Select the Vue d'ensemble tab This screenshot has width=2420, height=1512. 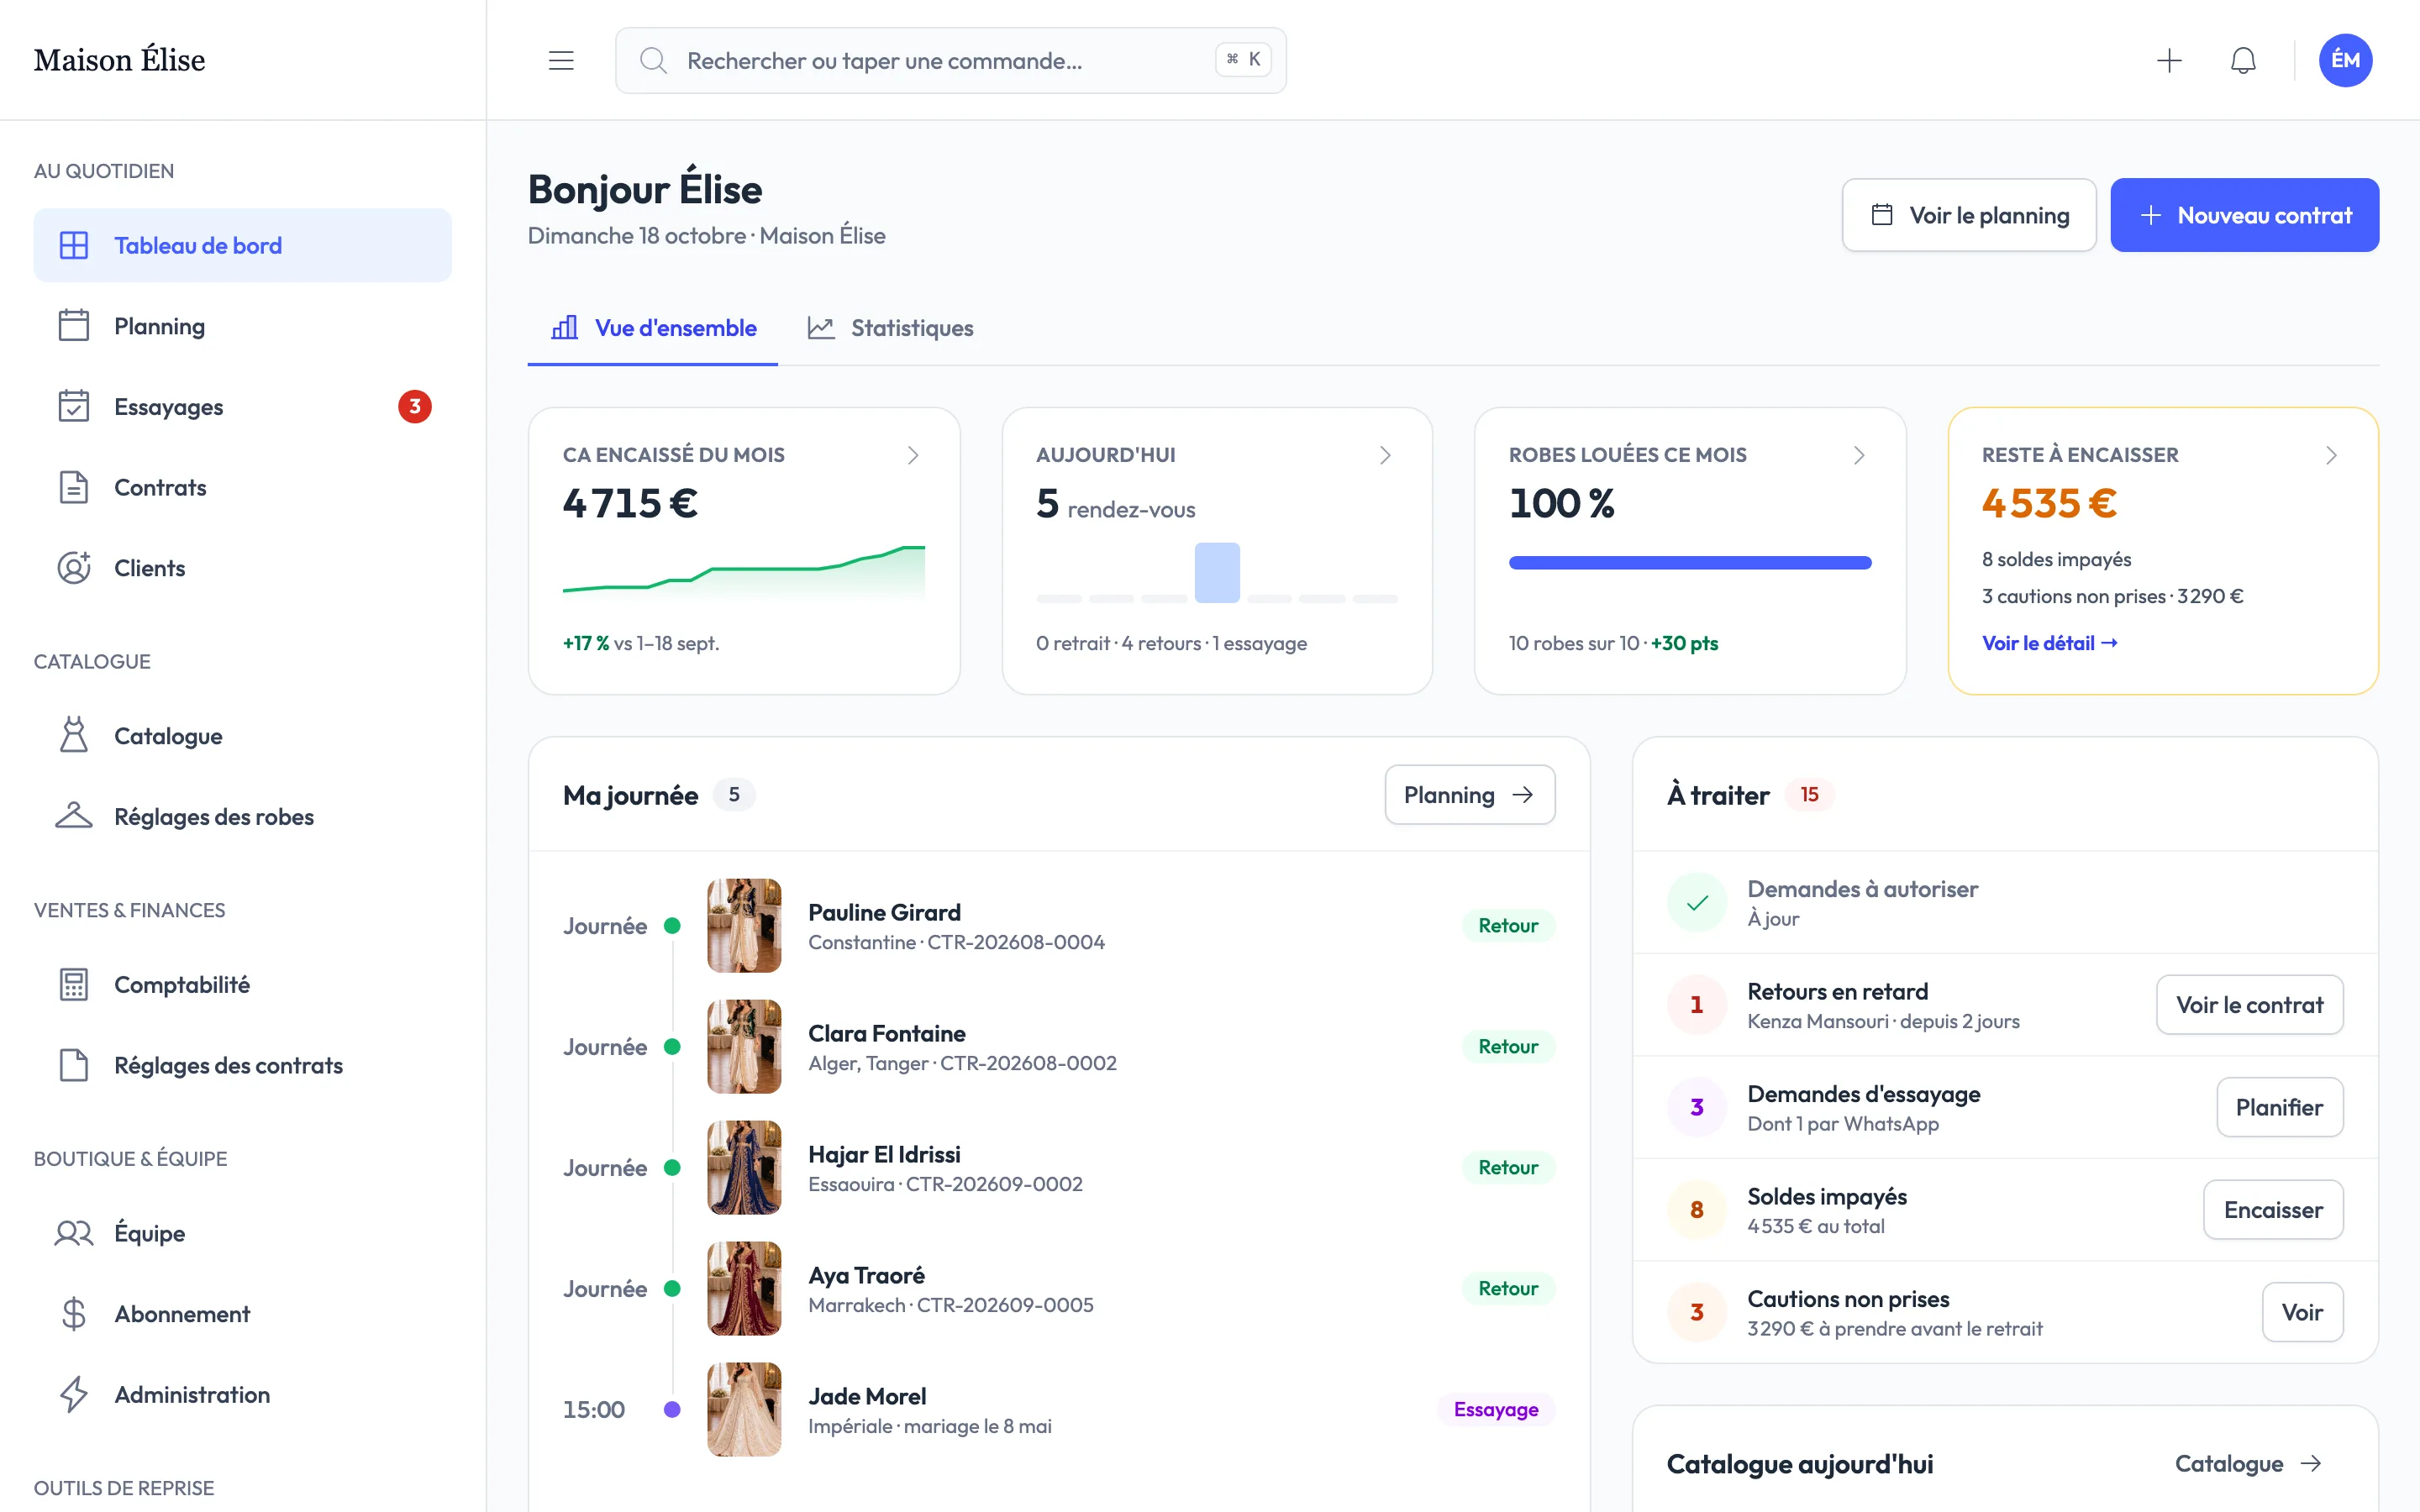coord(654,328)
